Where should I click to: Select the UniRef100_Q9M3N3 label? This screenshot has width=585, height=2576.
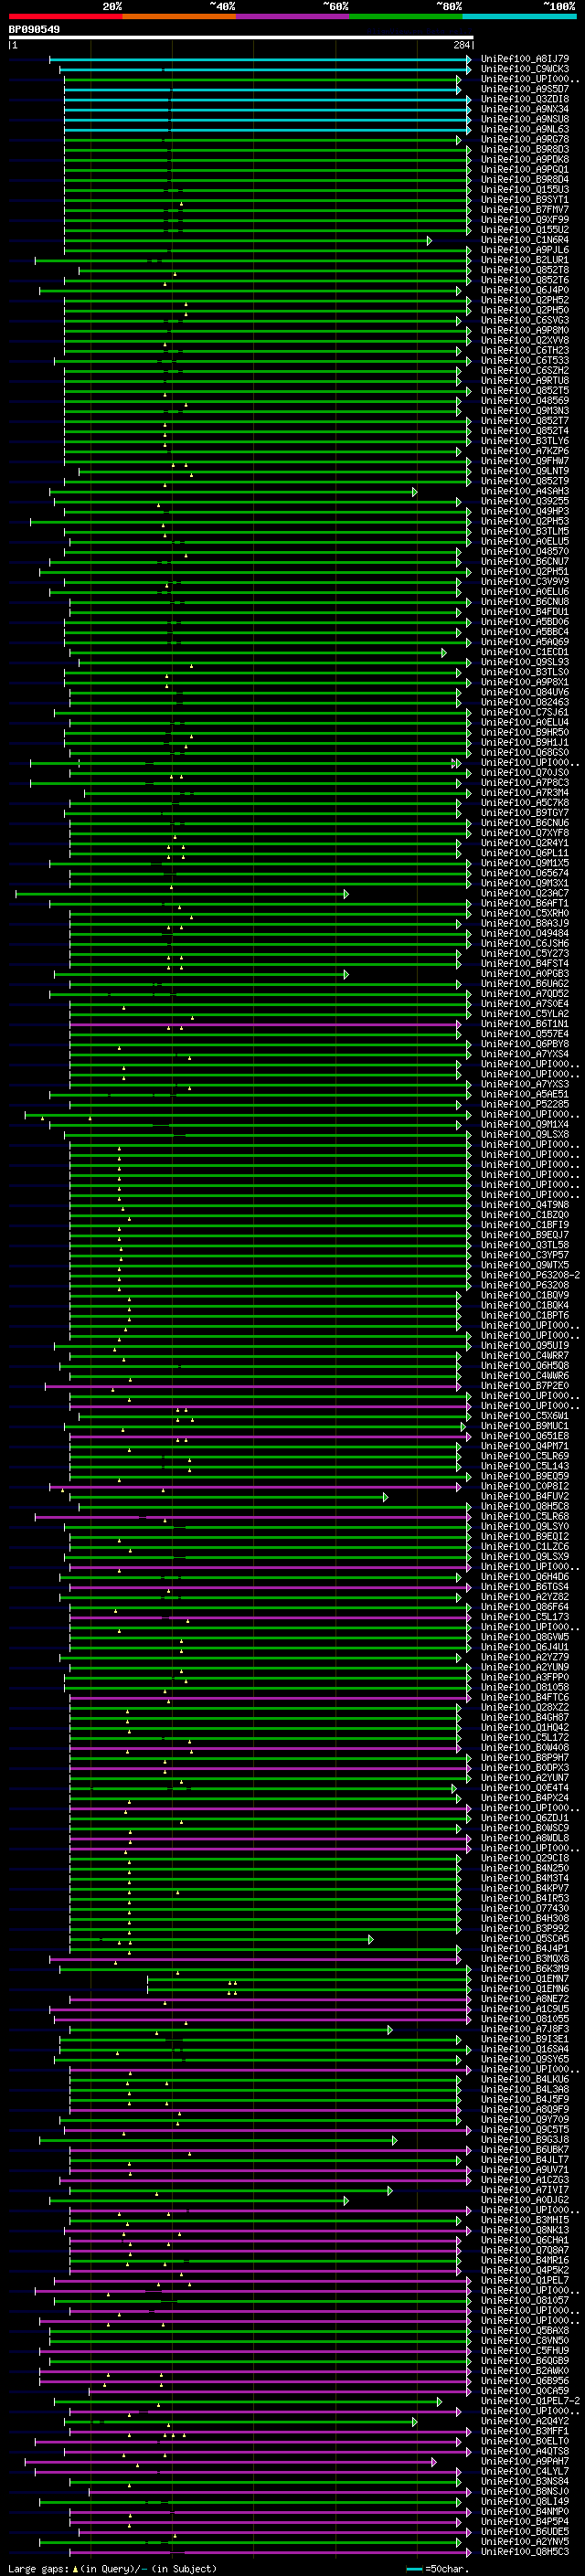coord(525,411)
